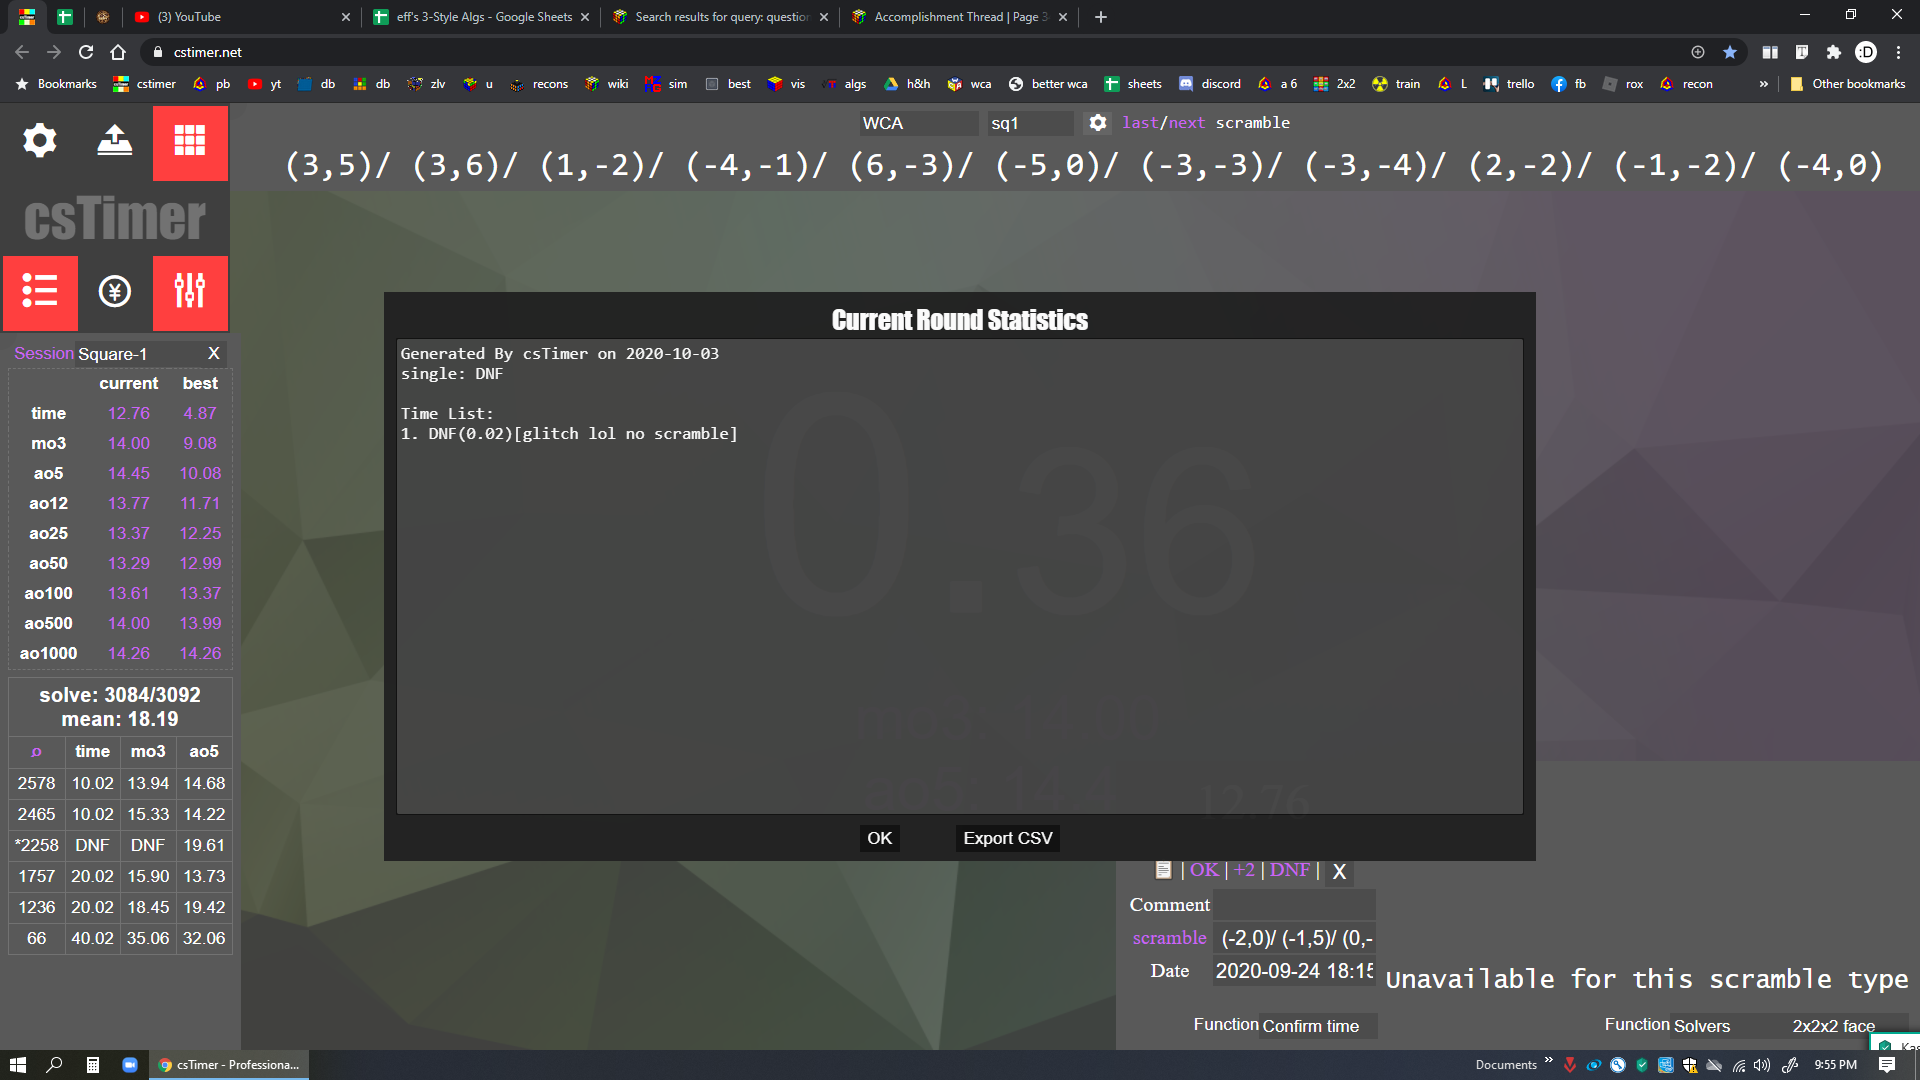Click the yen donate circle icon
The image size is (1920, 1080).
[115, 292]
